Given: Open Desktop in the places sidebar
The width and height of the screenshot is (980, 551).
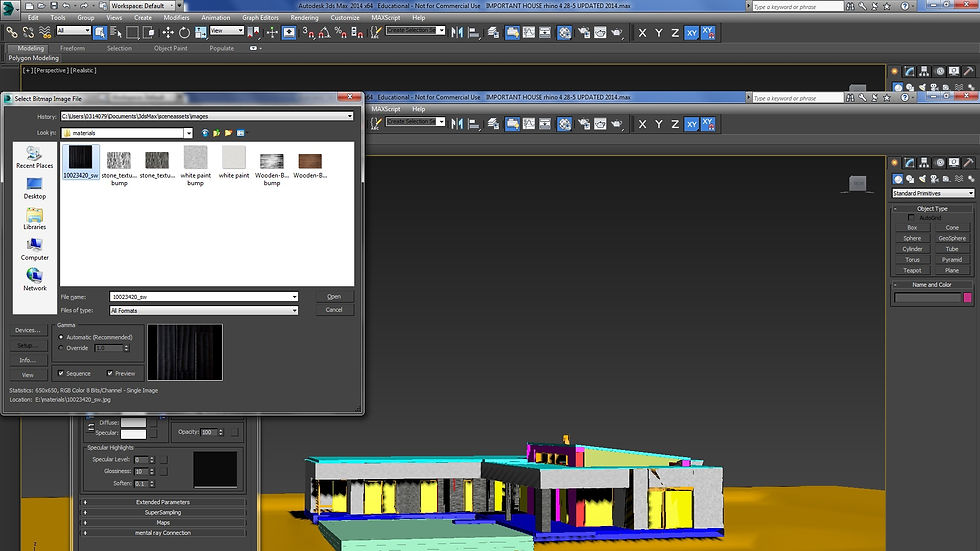Looking at the screenshot, I should click(35, 187).
